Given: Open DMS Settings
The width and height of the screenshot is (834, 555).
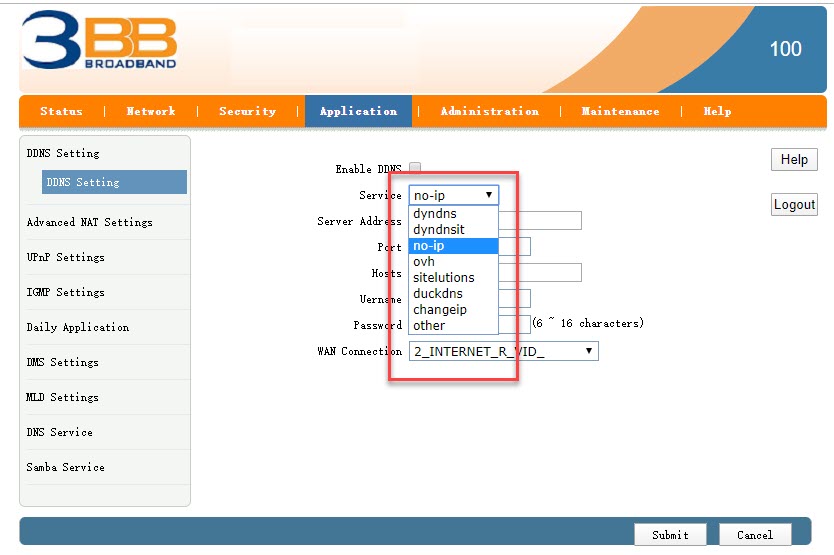Looking at the screenshot, I should click(62, 362).
